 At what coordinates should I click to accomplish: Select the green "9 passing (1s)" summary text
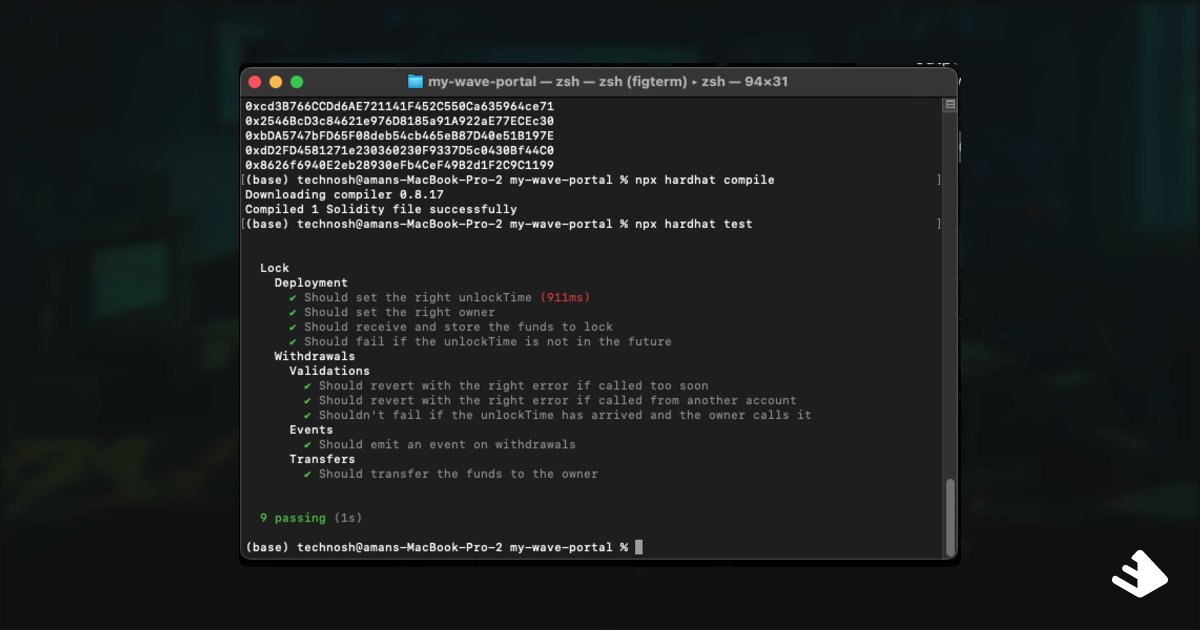click(312, 517)
